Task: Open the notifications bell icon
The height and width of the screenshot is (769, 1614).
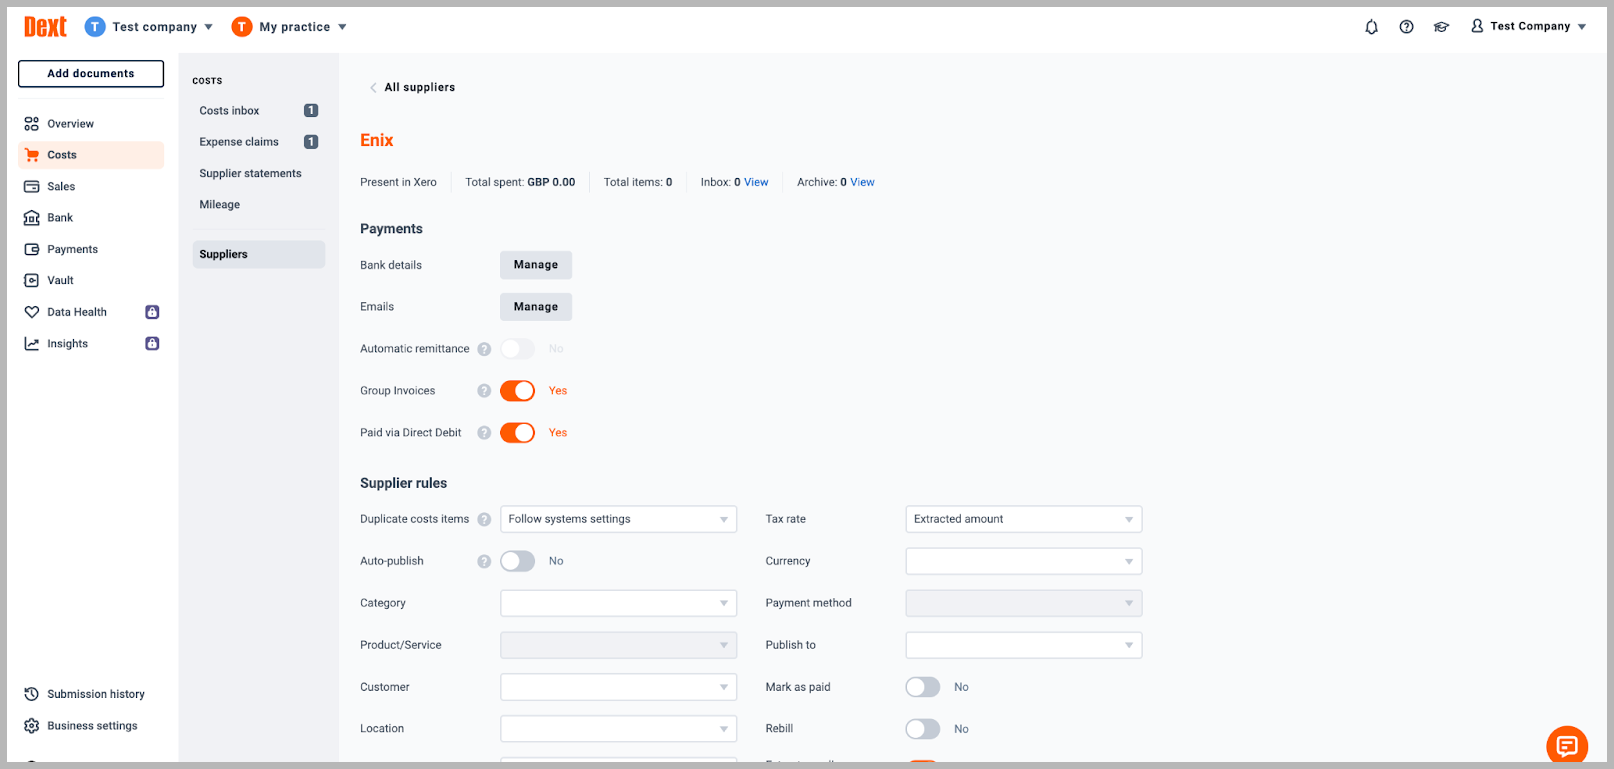Action: 1371,27
